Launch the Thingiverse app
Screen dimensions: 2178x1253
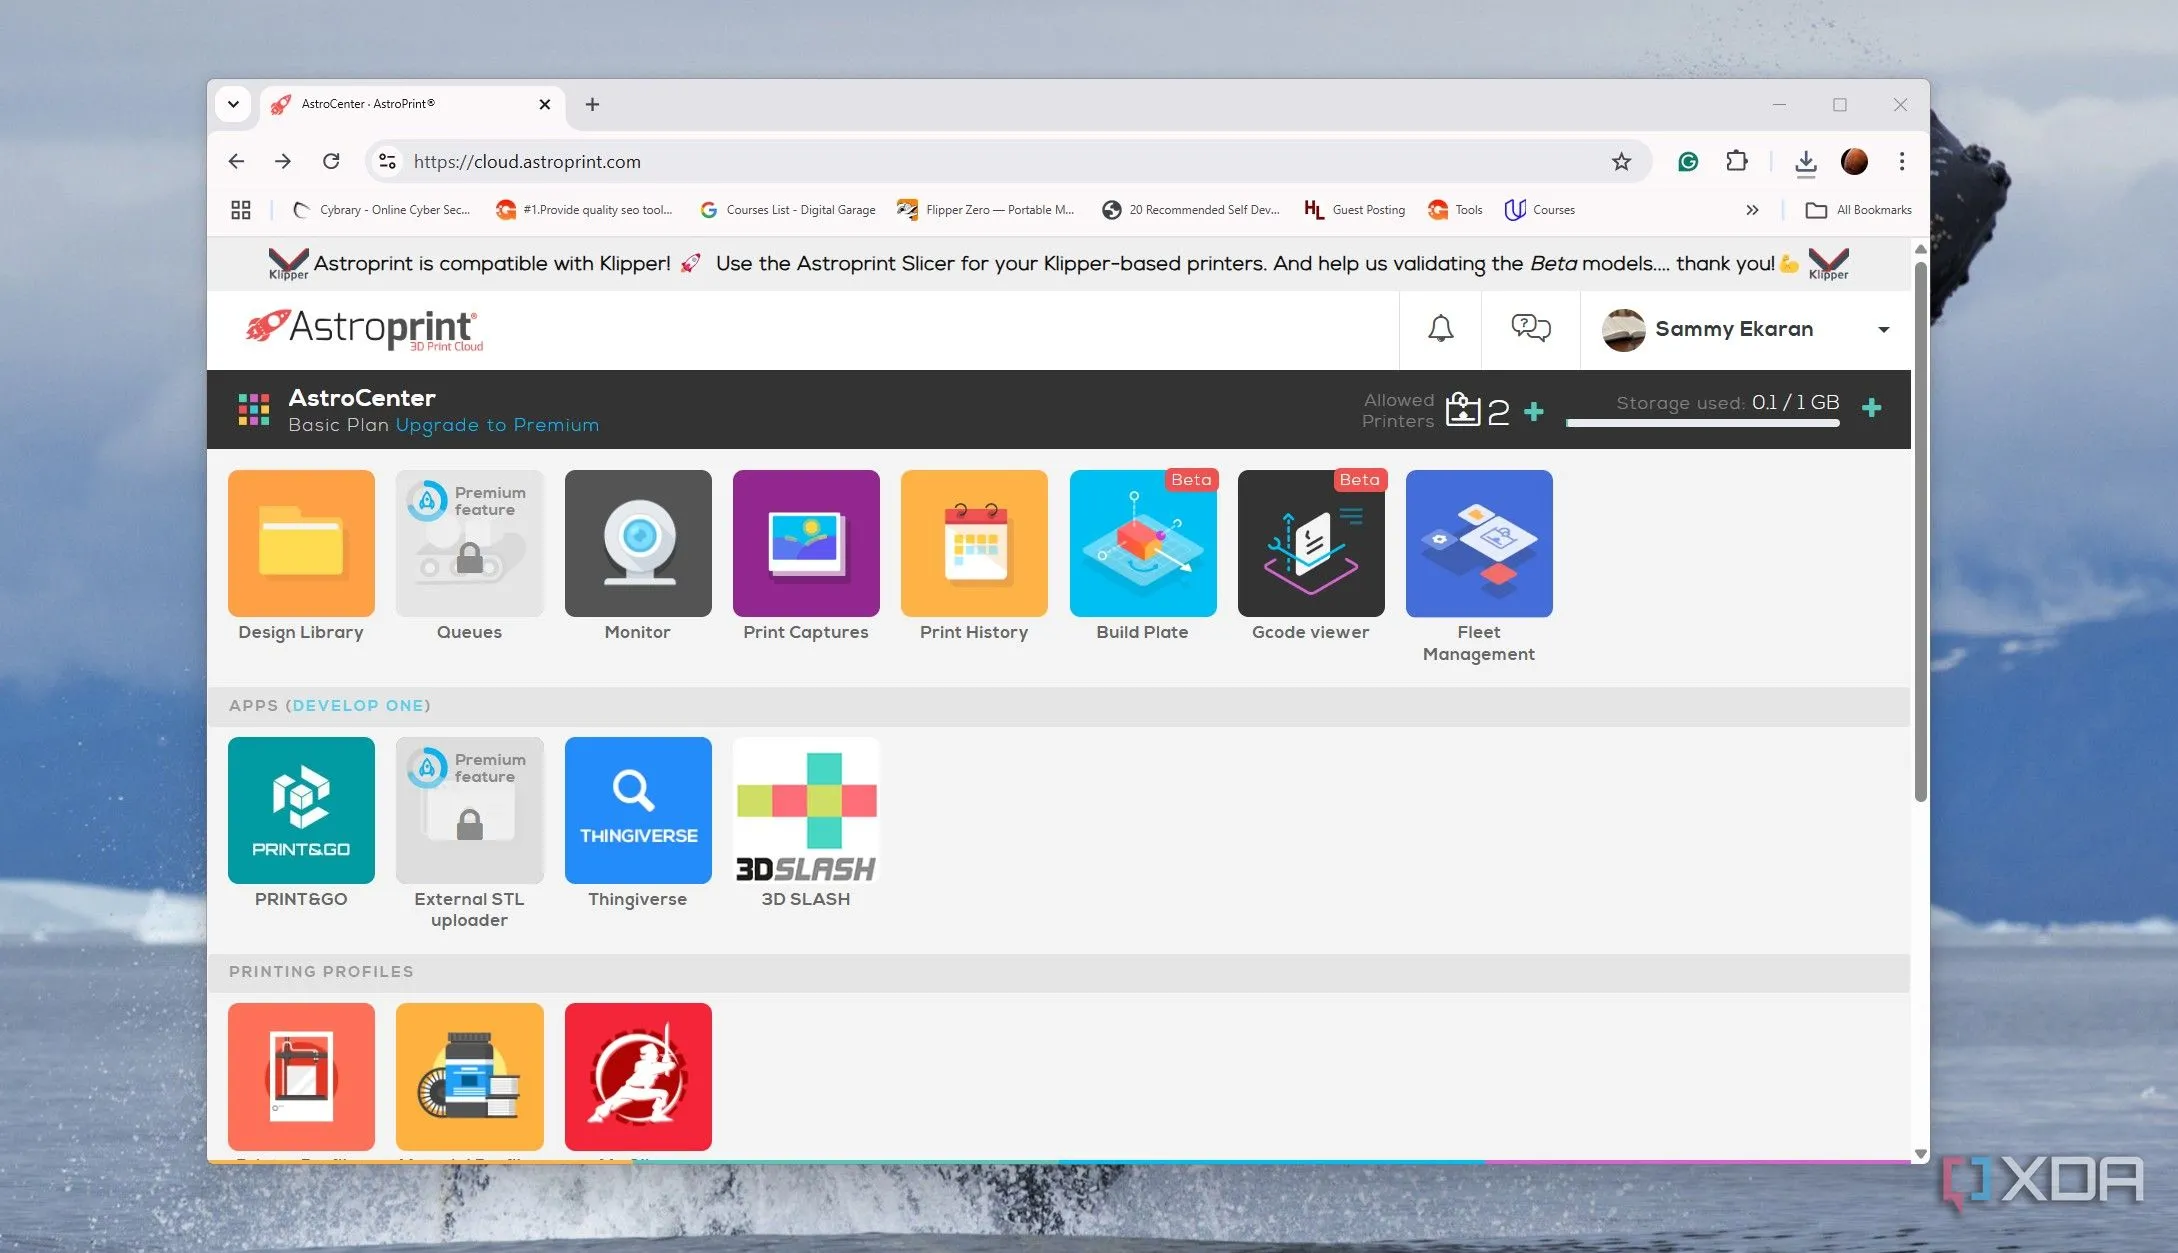(x=638, y=810)
